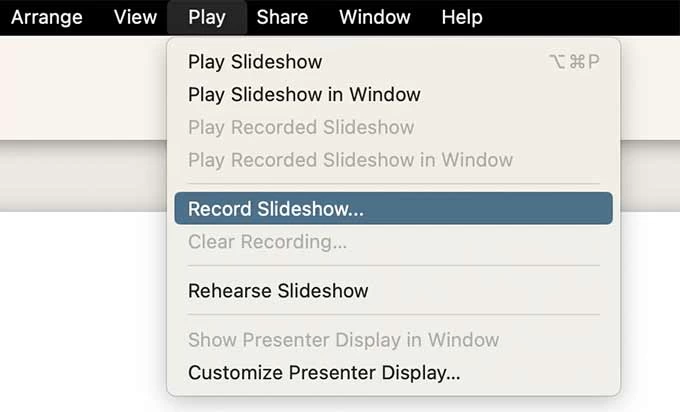
Task: Open the View menu in menu bar
Action: [135, 17]
